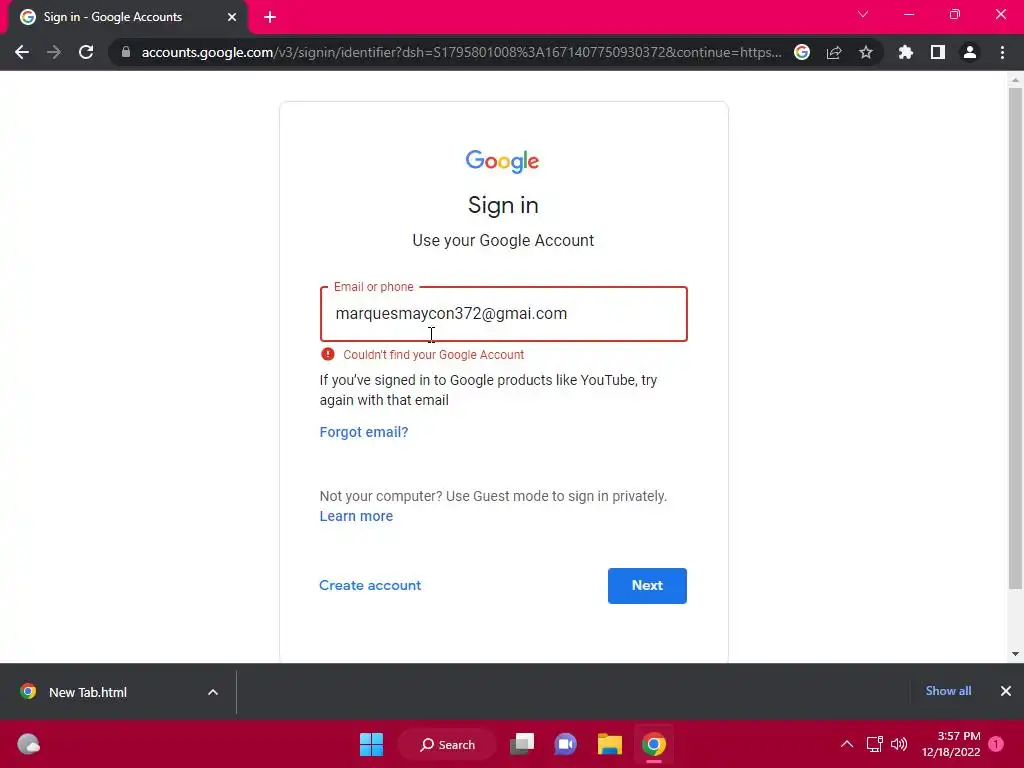1024x768 pixels.
Task: Click the scrollbar down arrow
Action: [1015, 654]
